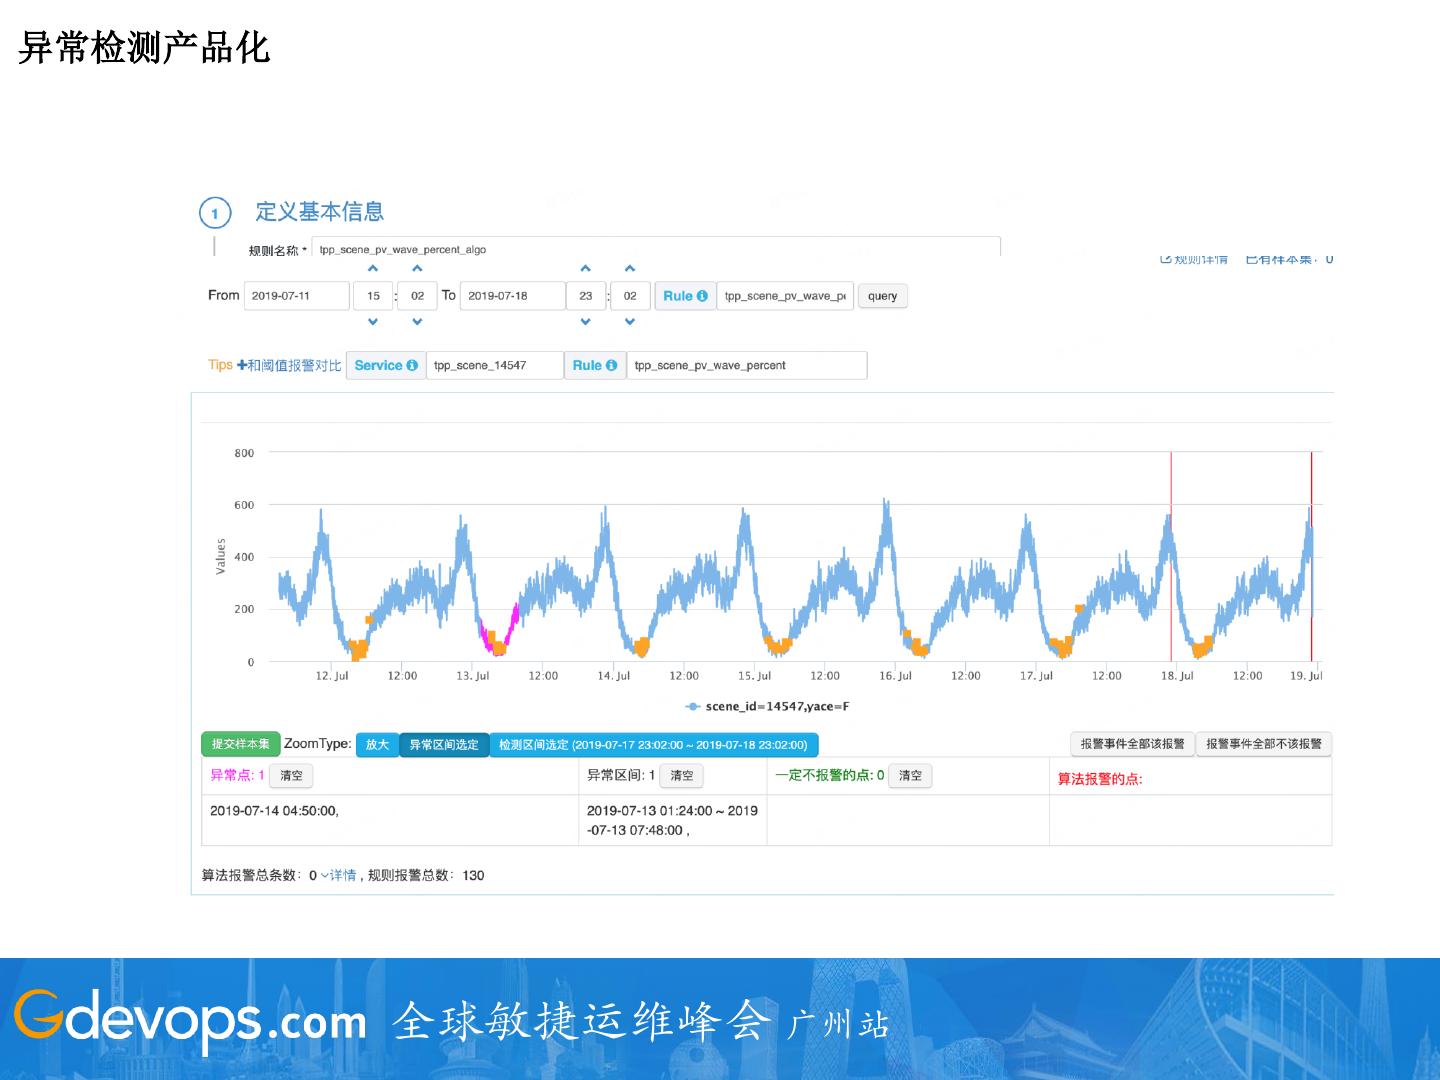Screen dimensions: 1440x1080
Task: Select the 检测区间选定 zoom type
Action: (654, 745)
